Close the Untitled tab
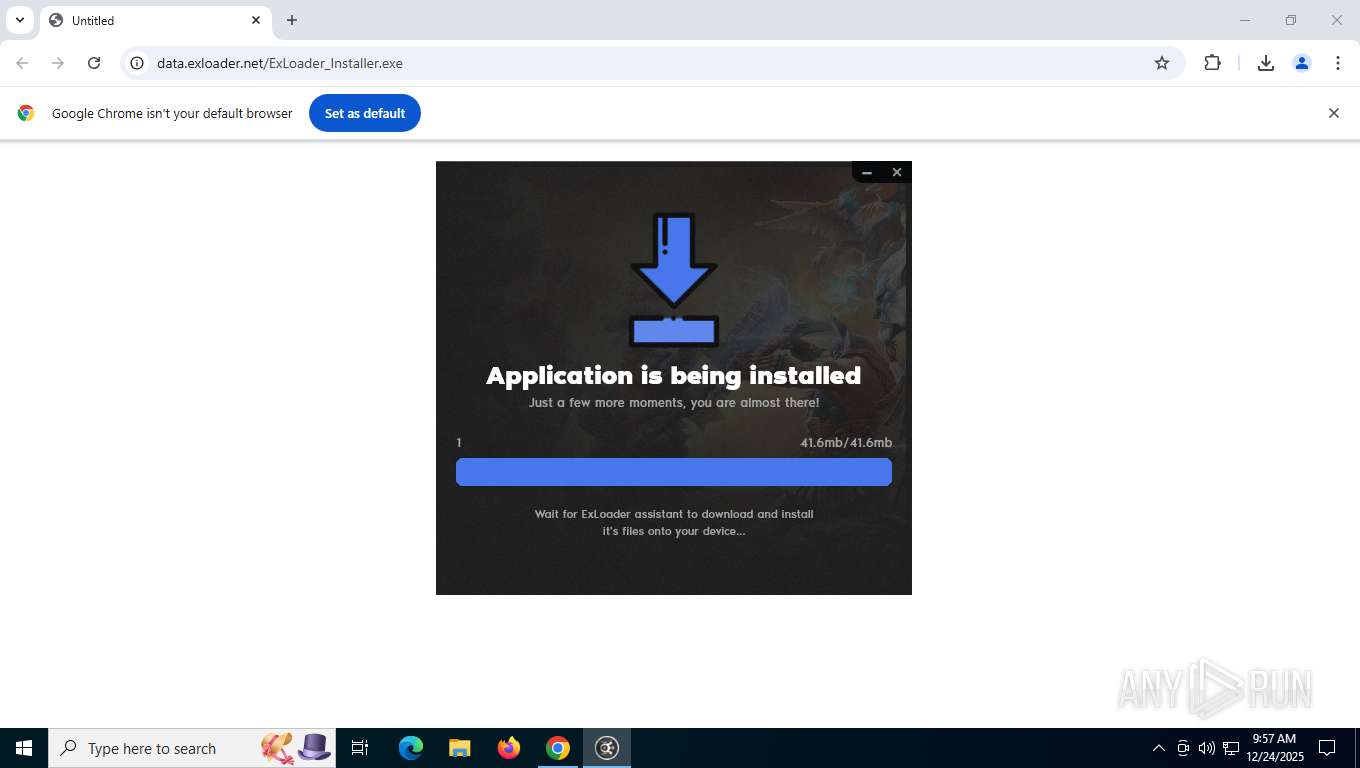This screenshot has width=1360, height=768. [256, 20]
